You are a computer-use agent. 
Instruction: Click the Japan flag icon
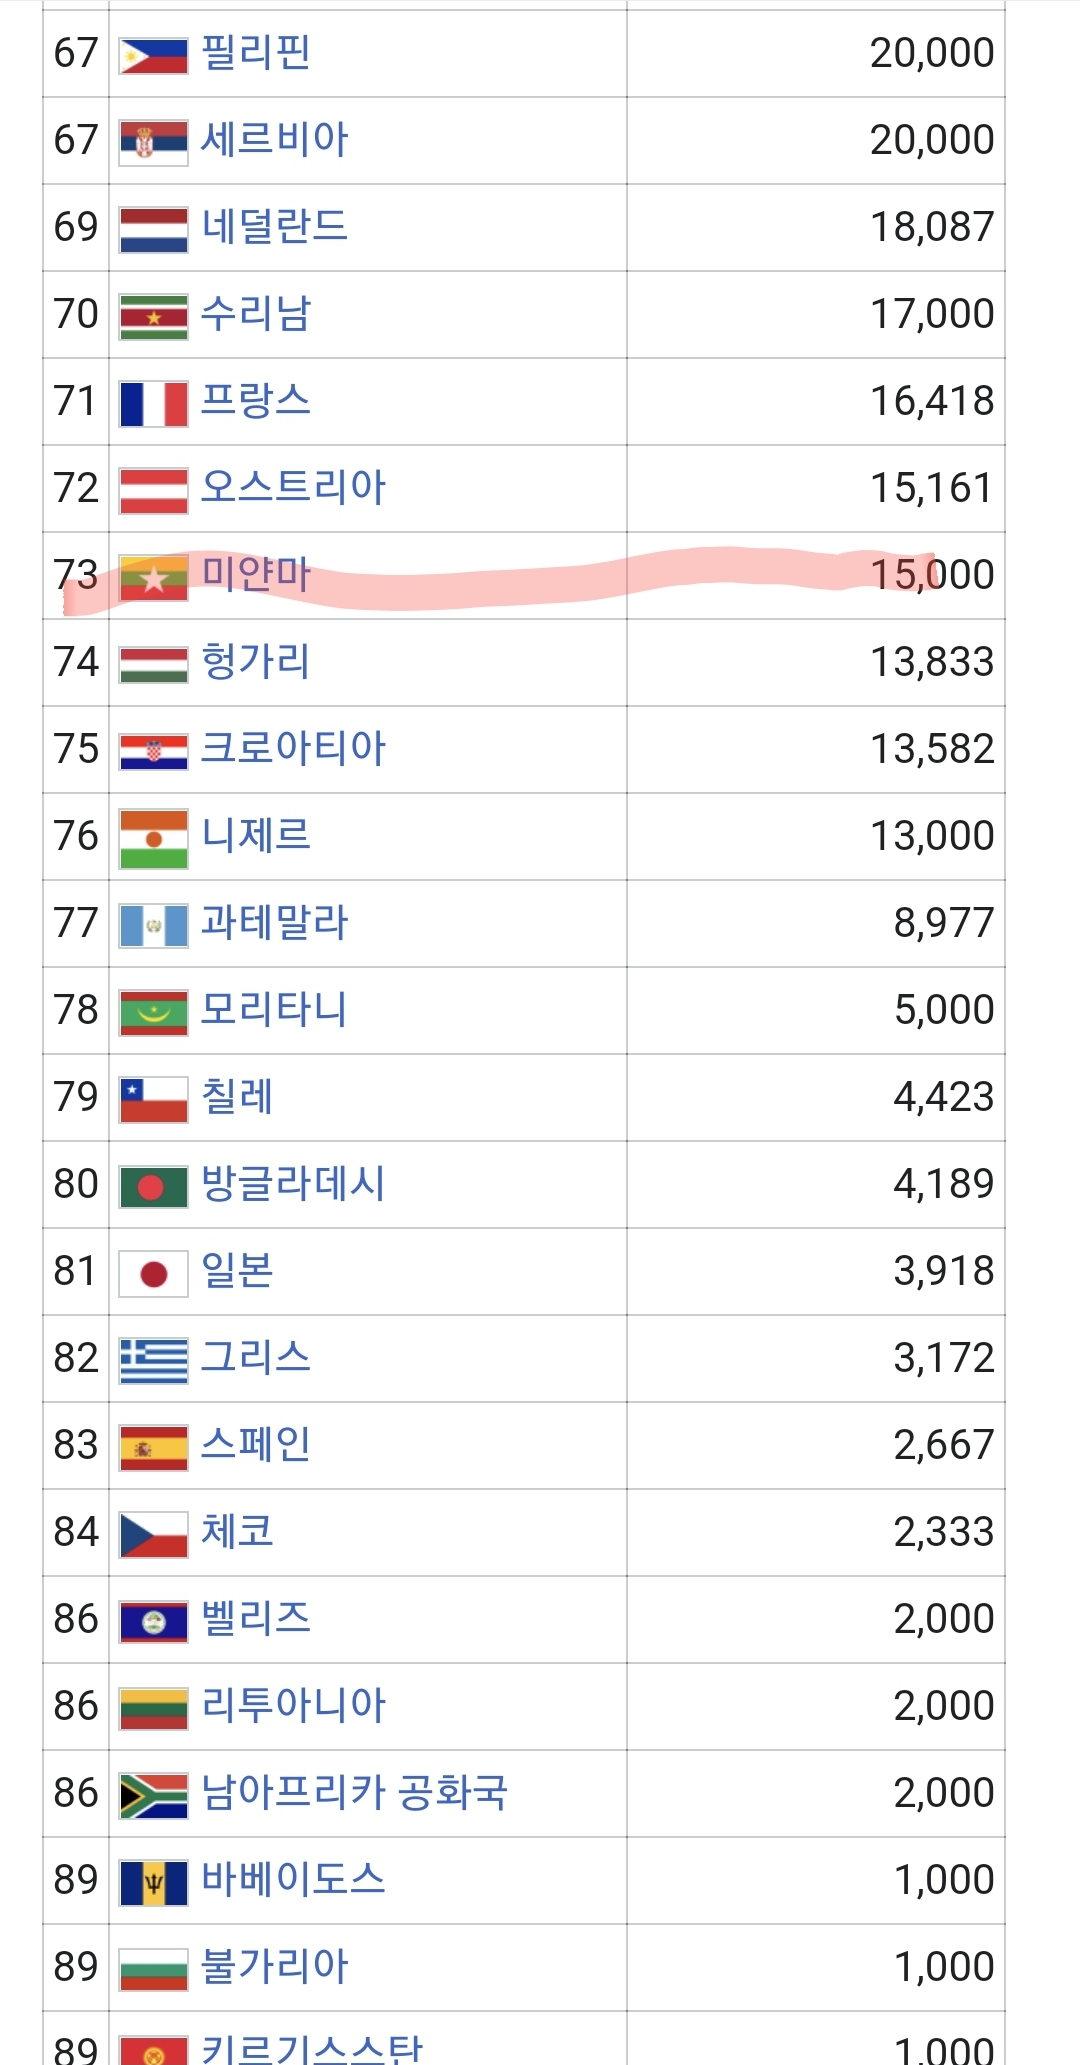[x=153, y=1273]
